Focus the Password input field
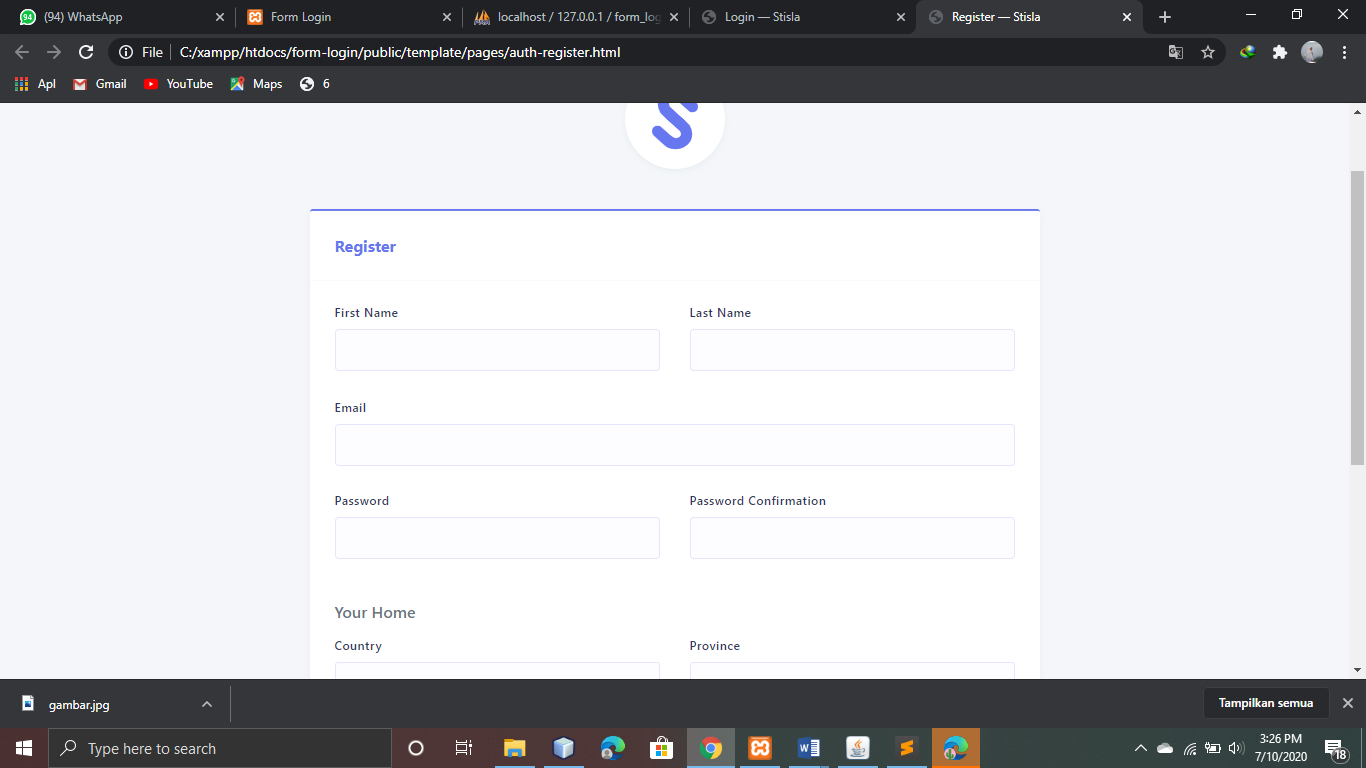1366x768 pixels. [x=497, y=538]
